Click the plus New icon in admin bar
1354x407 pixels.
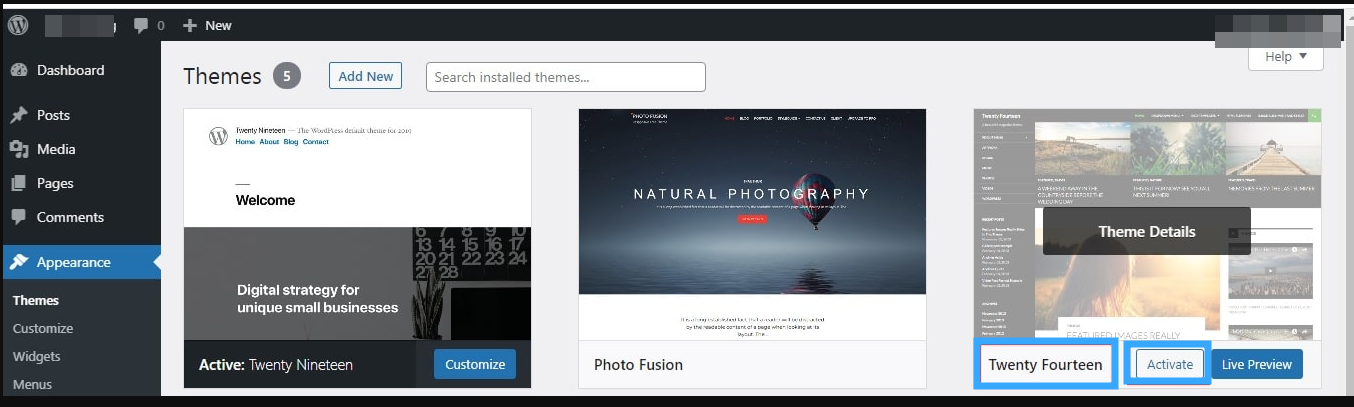coord(189,25)
